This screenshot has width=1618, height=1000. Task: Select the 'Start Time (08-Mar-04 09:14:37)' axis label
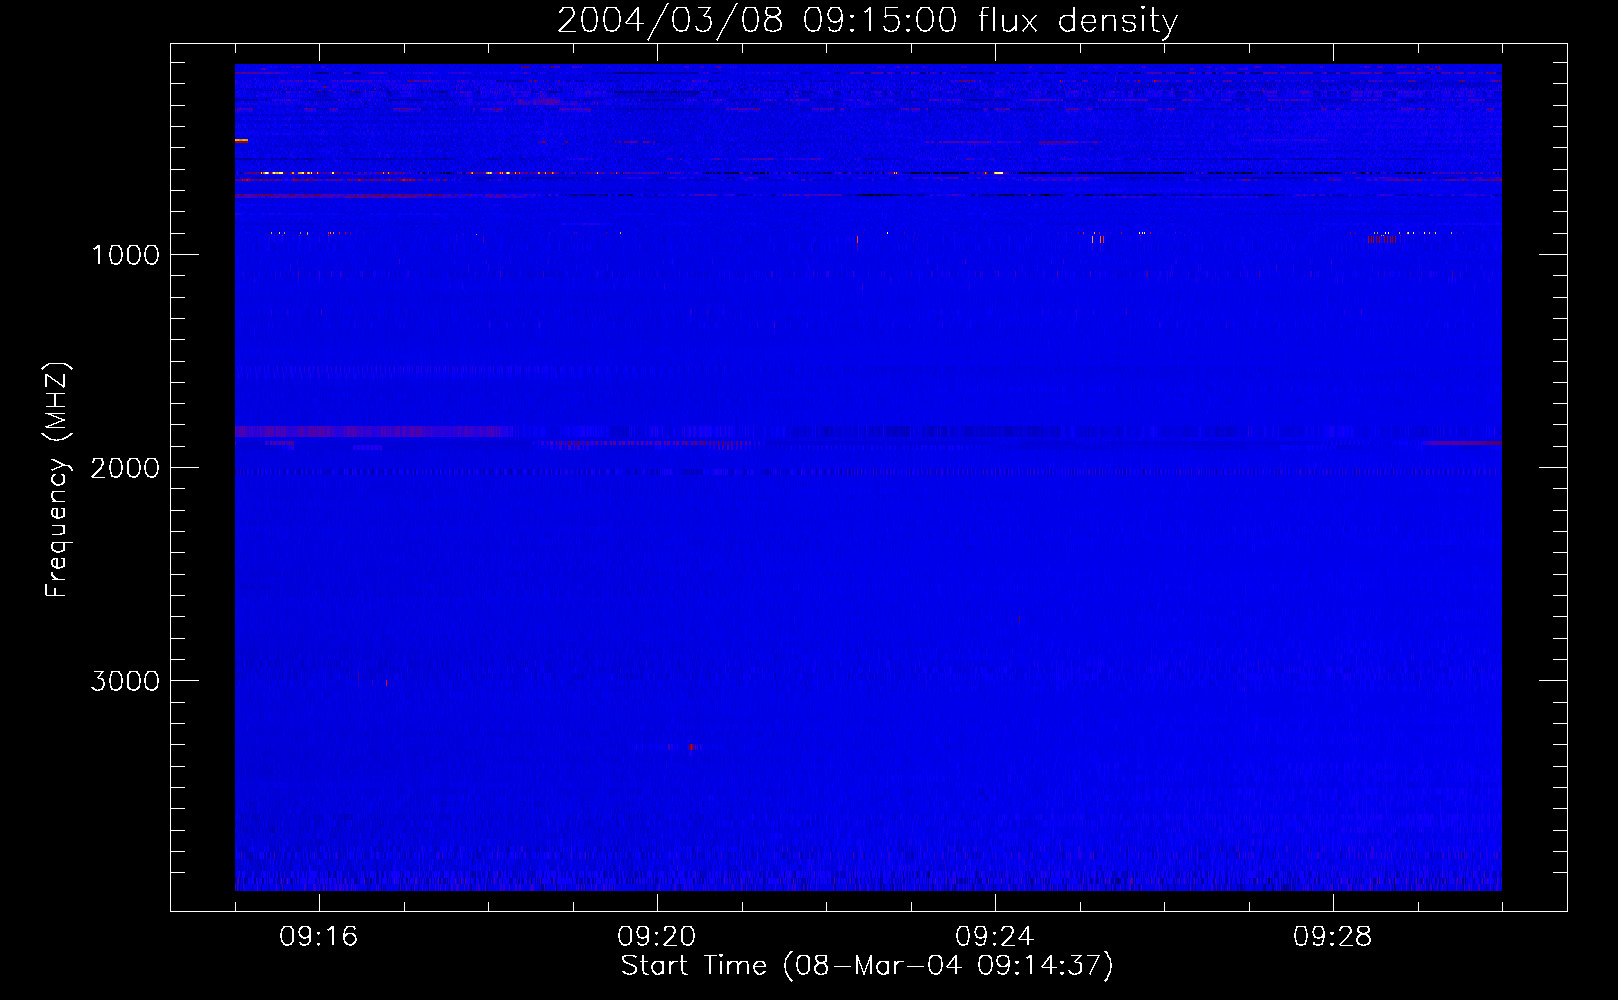click(867, 966)
